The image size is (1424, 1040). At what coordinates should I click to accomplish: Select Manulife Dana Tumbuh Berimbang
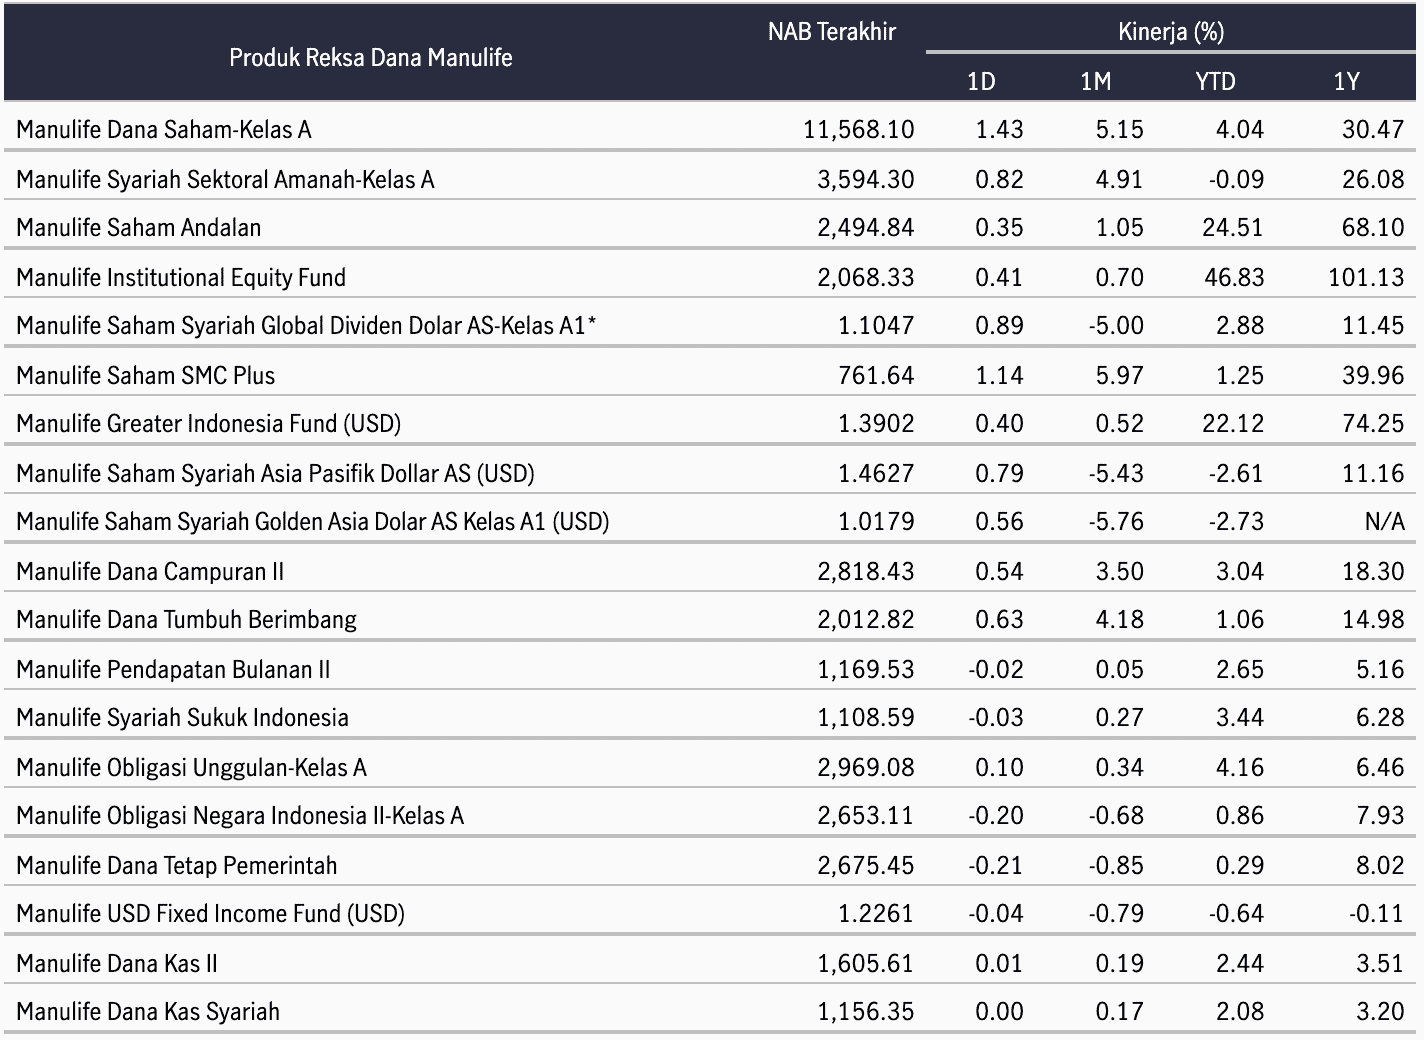coord(186,619)
